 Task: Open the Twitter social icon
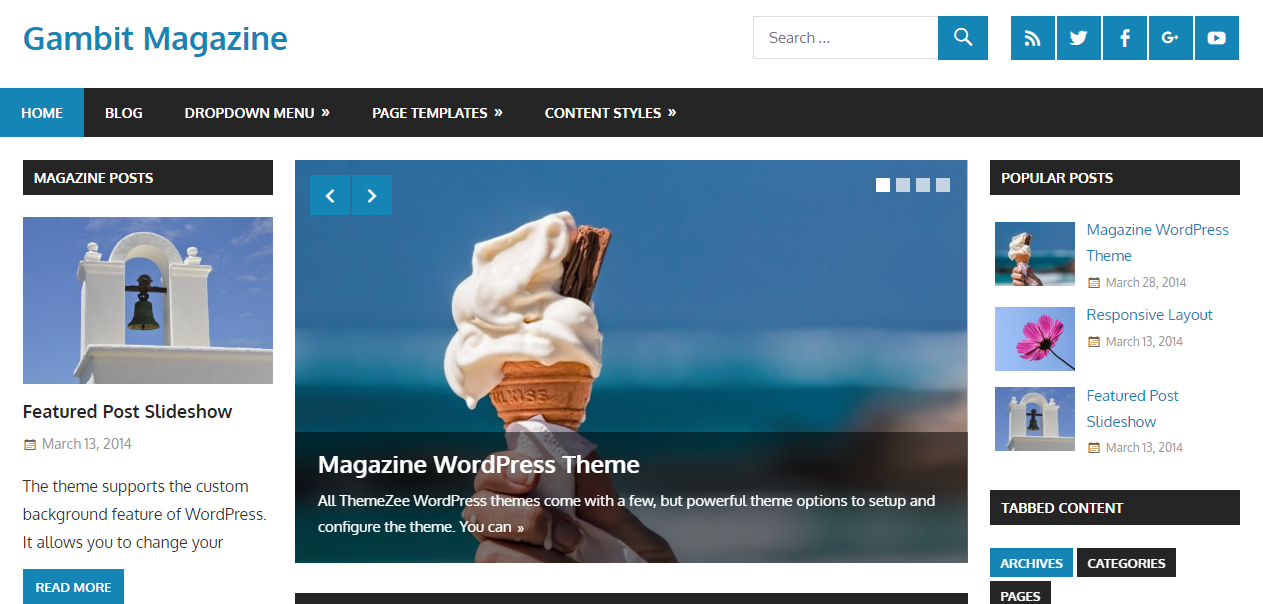[x=1079, y=38]
